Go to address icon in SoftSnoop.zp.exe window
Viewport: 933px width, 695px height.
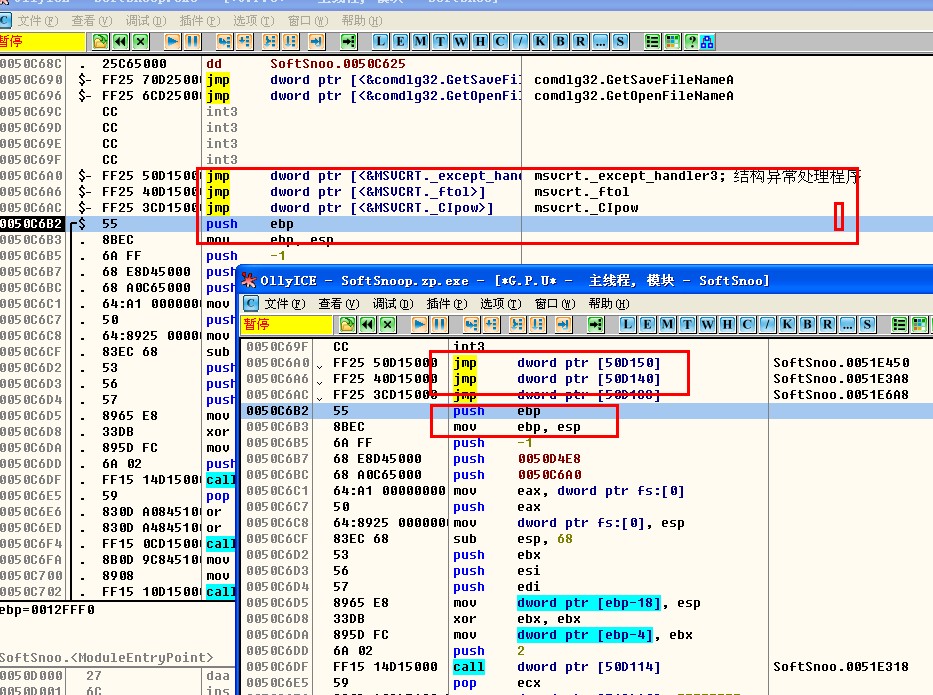(595, 324)
